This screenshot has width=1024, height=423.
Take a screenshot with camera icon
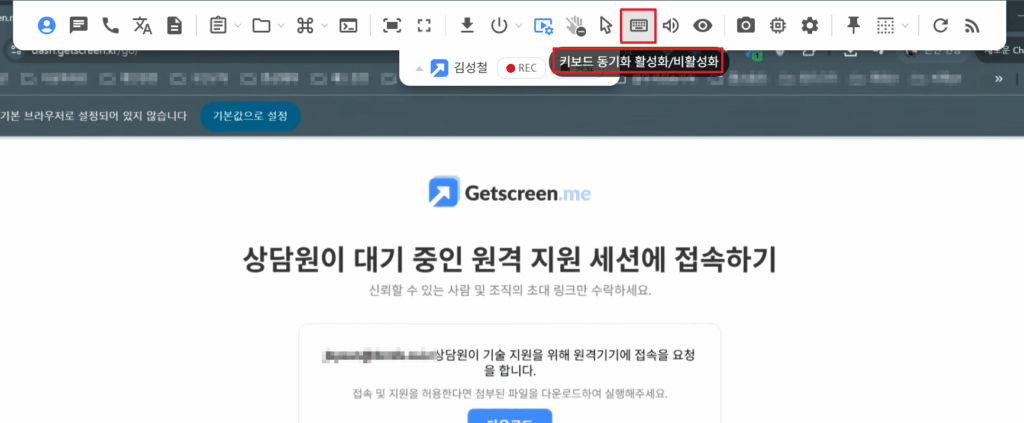coord(745,25)
